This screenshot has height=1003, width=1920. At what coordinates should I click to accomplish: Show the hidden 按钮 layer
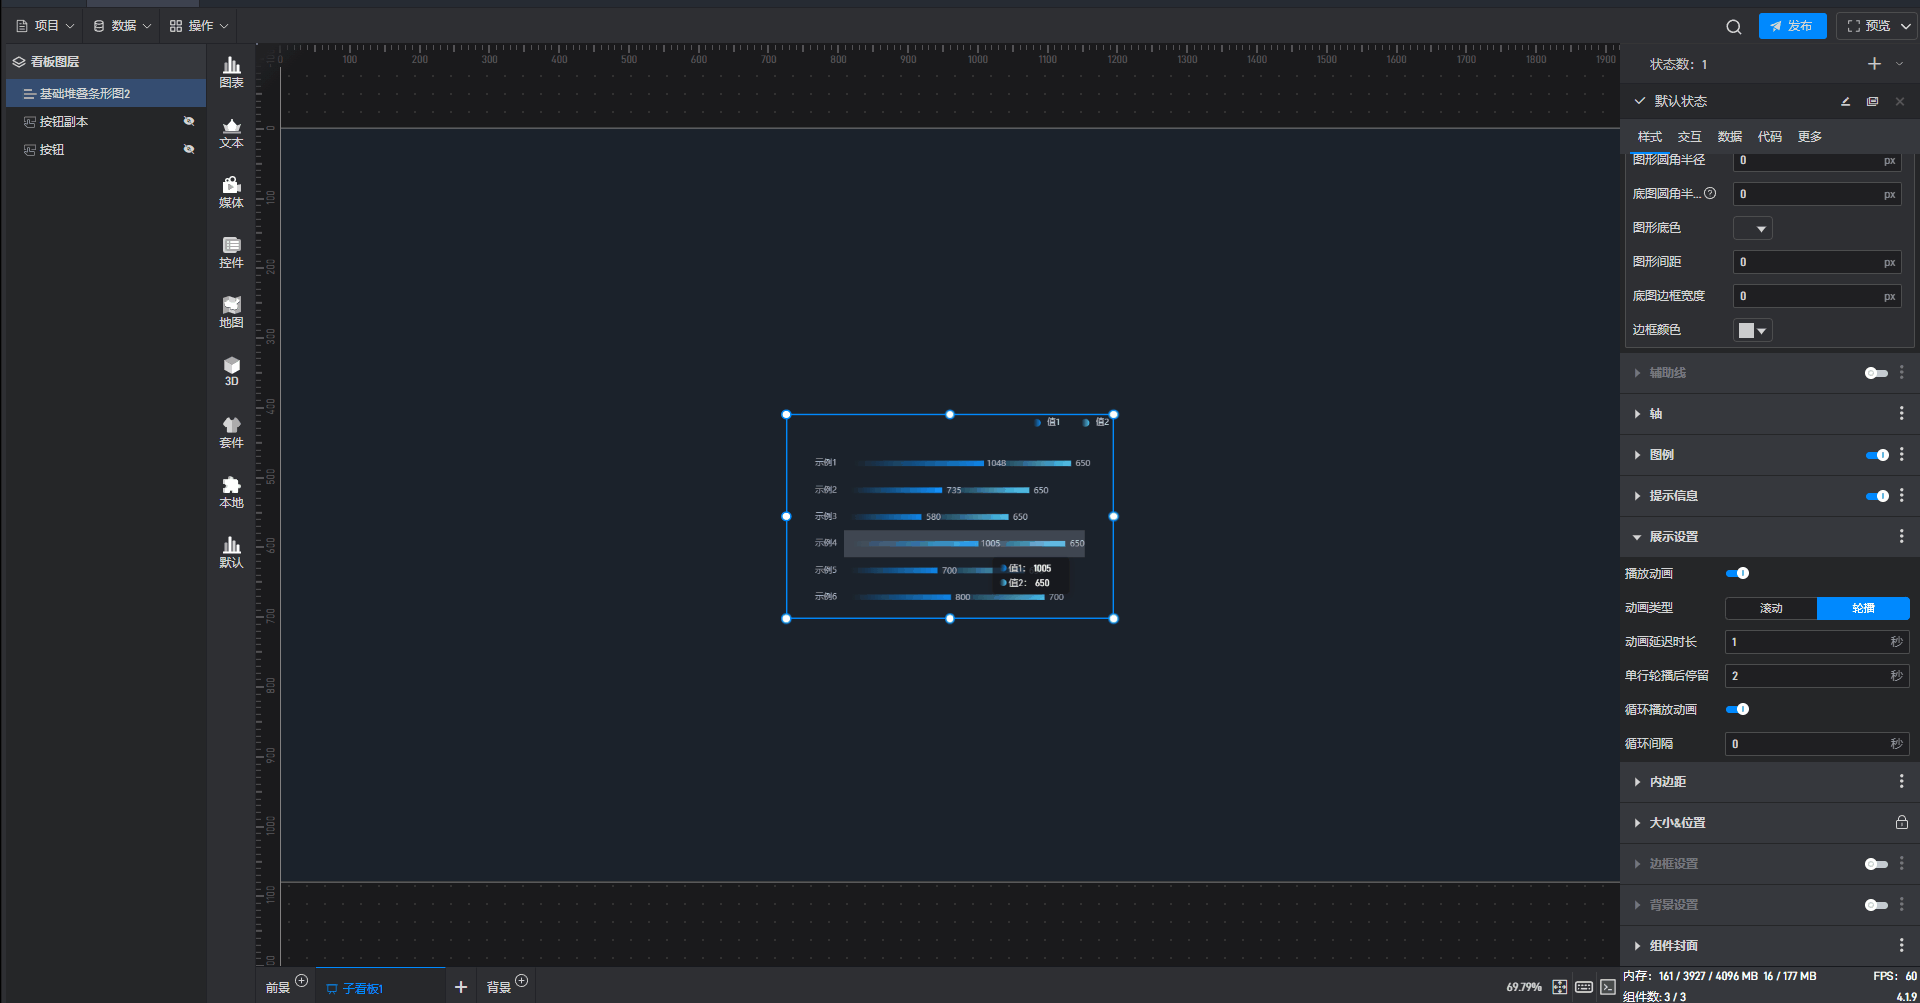[x=188, y=150]
